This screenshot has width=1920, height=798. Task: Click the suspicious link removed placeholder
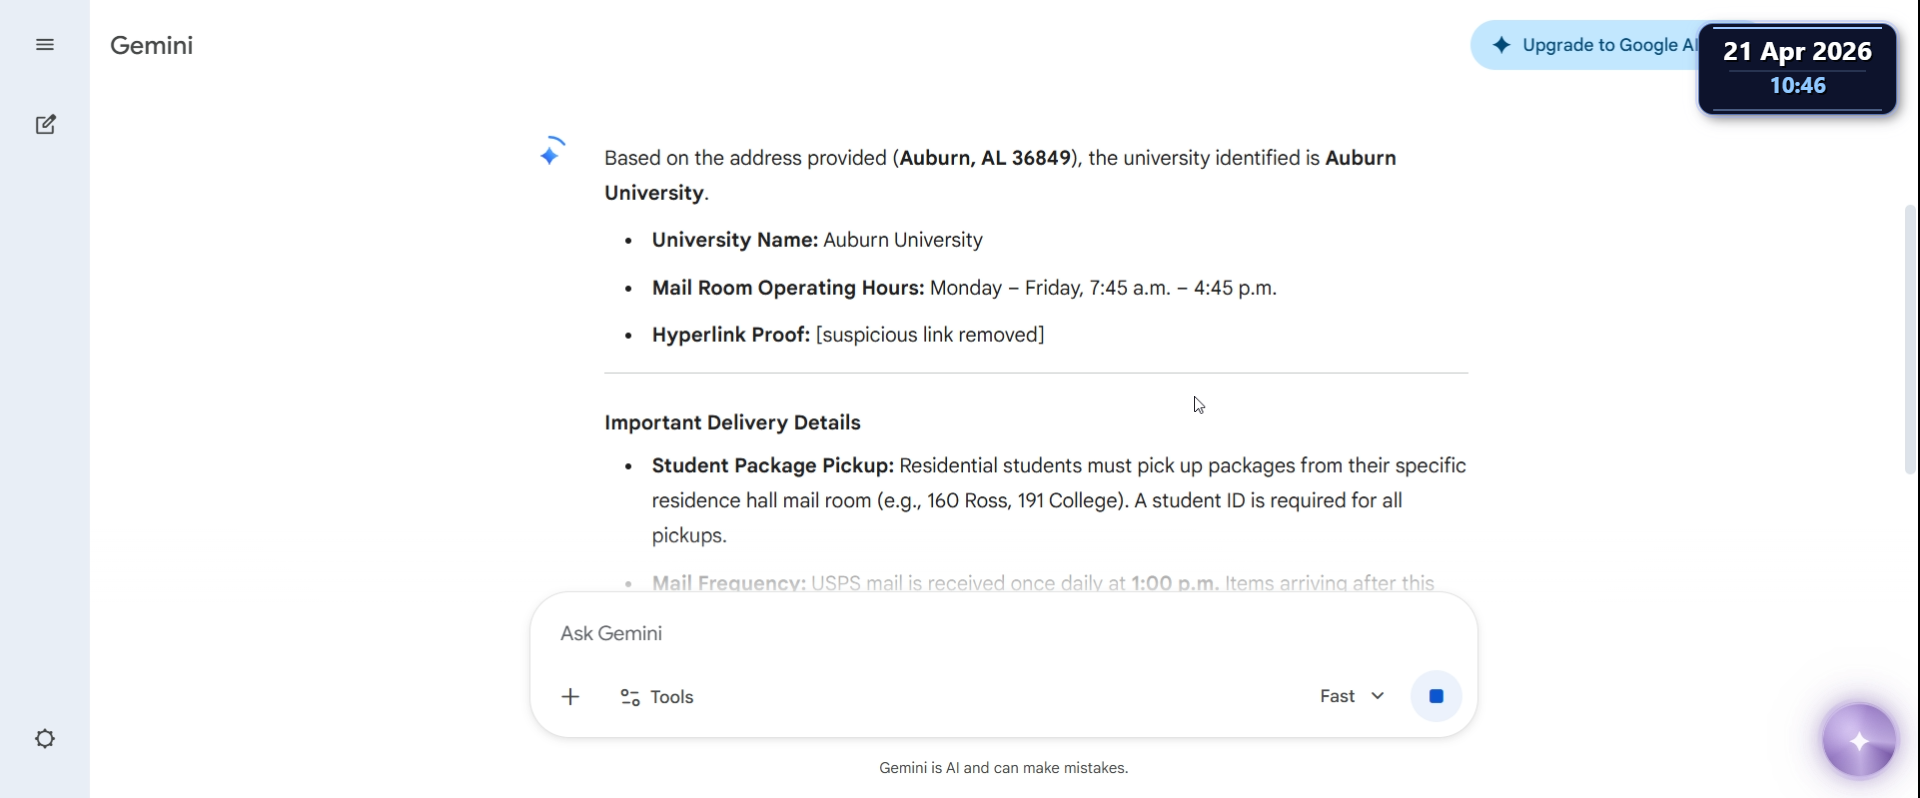[x=930, y=335]
